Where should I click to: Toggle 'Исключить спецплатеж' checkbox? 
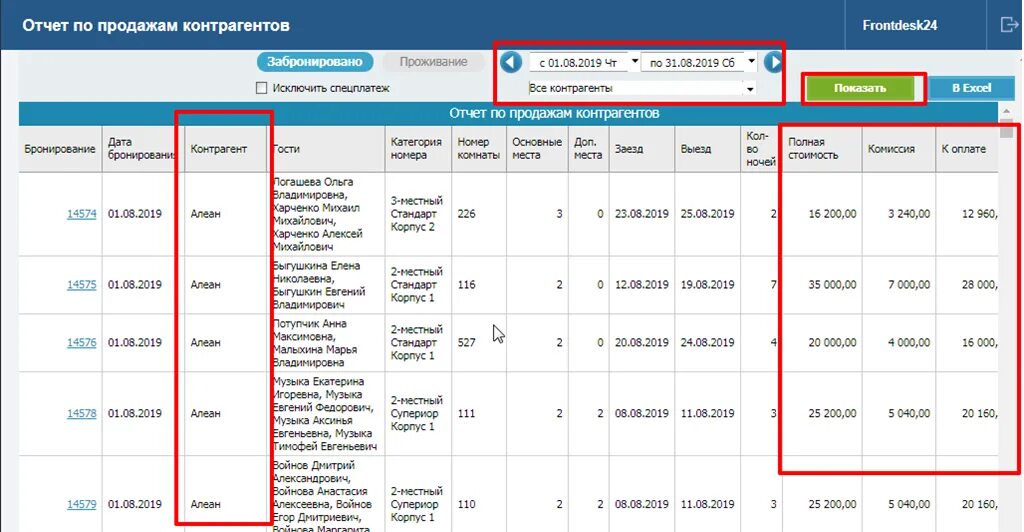coord(262,88)
